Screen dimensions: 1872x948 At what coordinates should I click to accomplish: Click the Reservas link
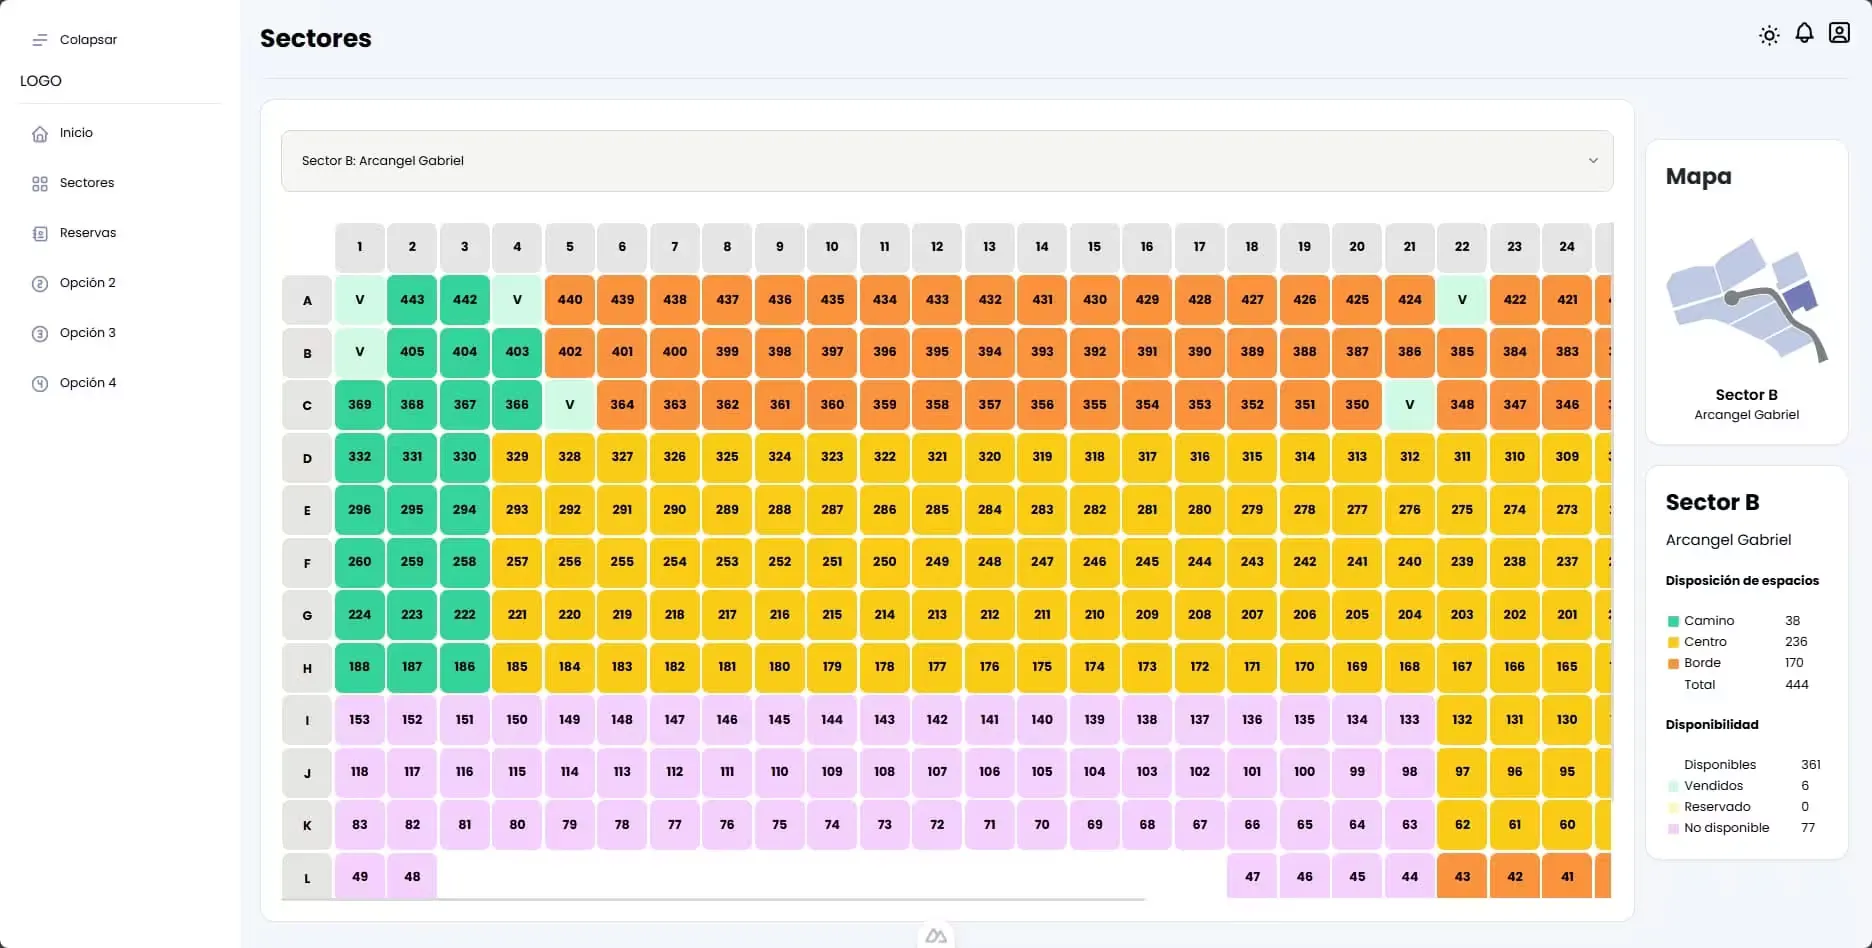pyautogui.click(x=87, y=232)
